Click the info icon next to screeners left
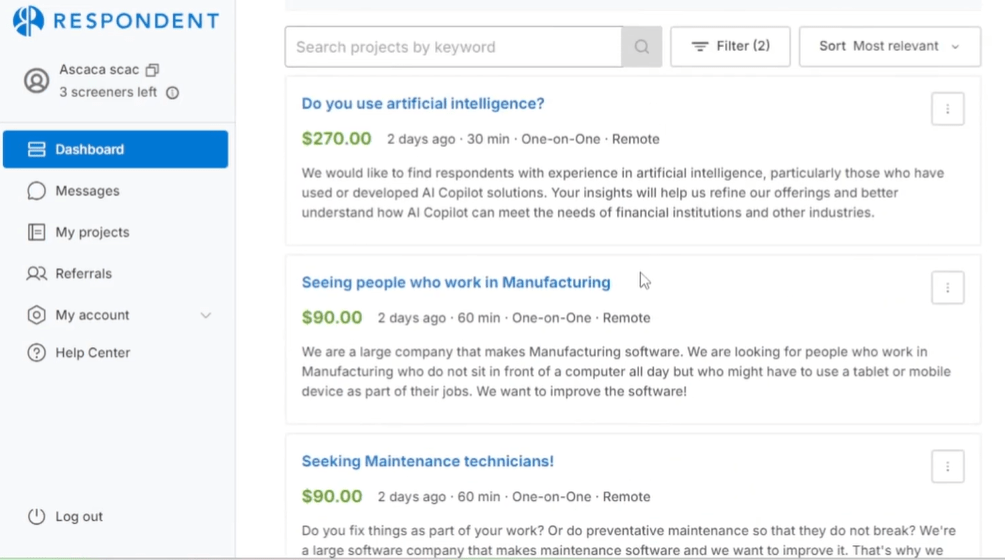 [x=172, y=93]
